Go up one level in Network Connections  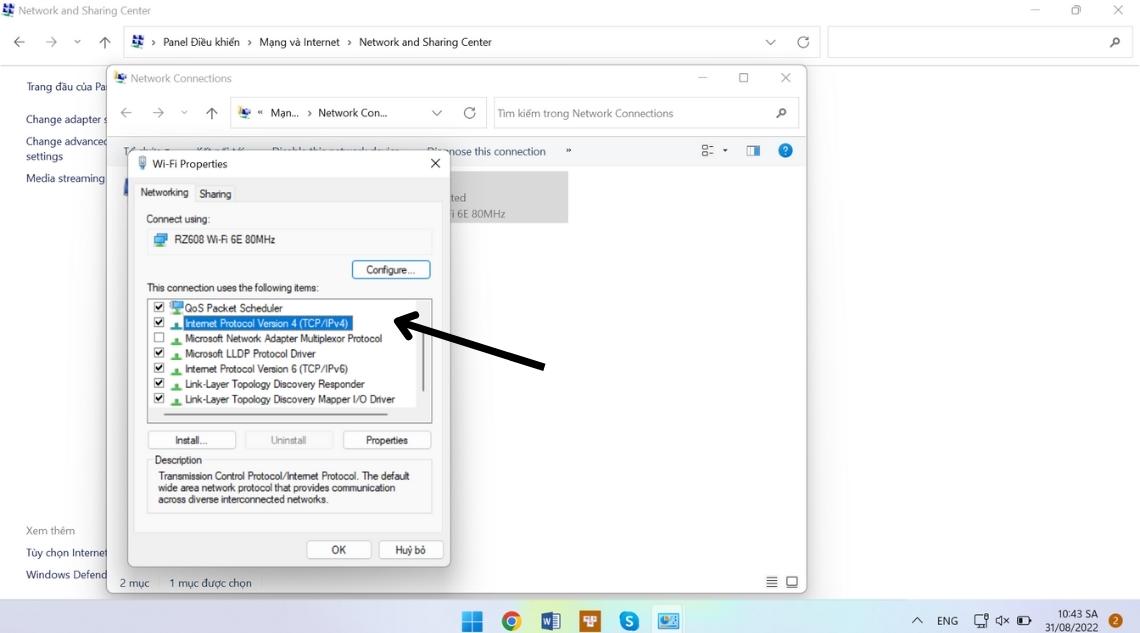(x=212, y=113)
